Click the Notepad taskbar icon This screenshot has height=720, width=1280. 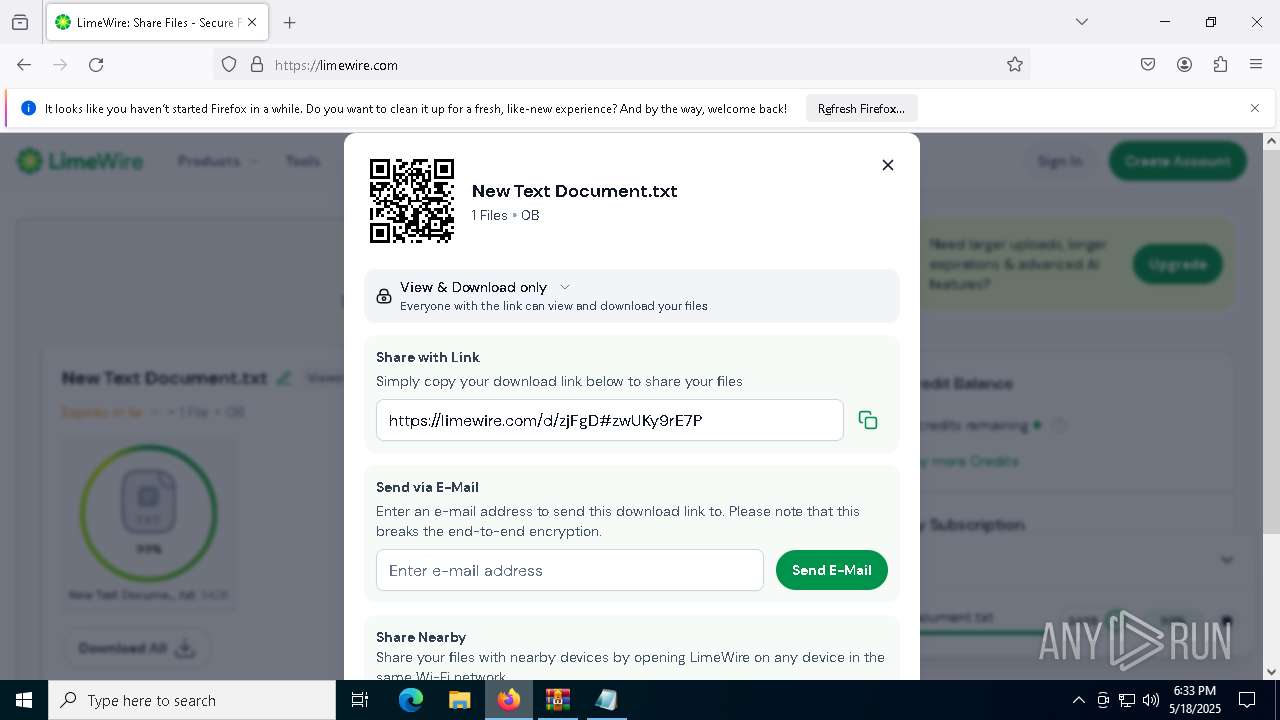point(606,700)
